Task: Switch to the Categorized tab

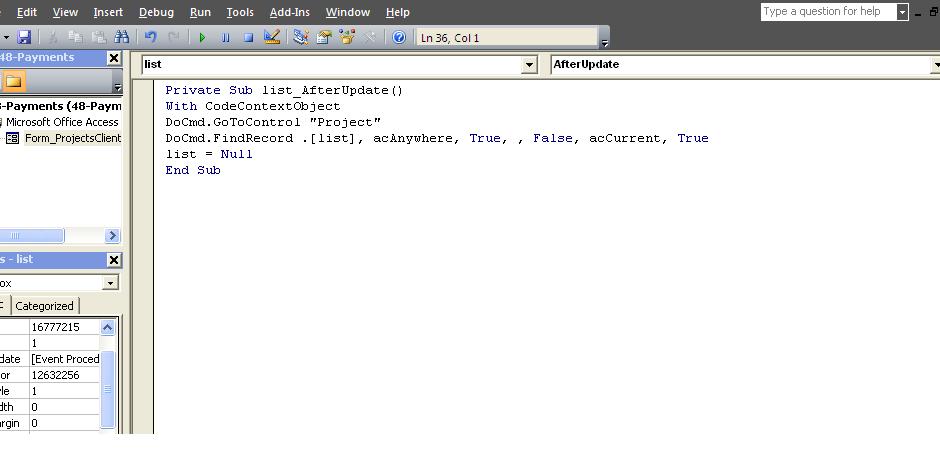Action: (x=44, y=306)
